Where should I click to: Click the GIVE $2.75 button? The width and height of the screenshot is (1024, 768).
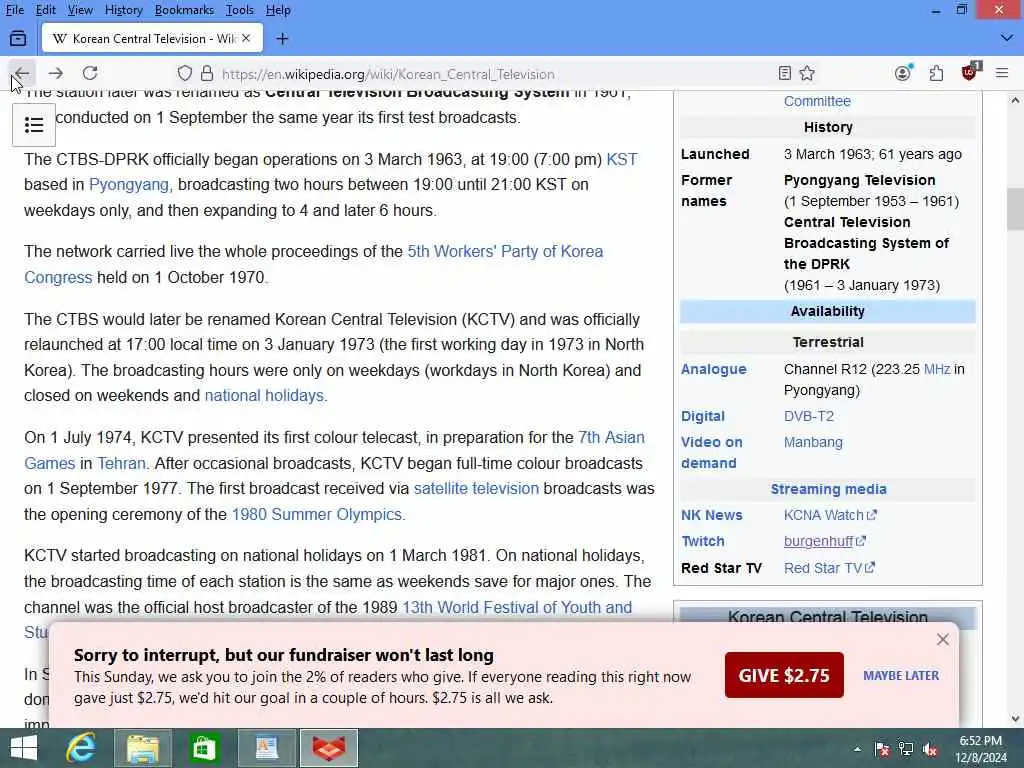click(784, 675)
